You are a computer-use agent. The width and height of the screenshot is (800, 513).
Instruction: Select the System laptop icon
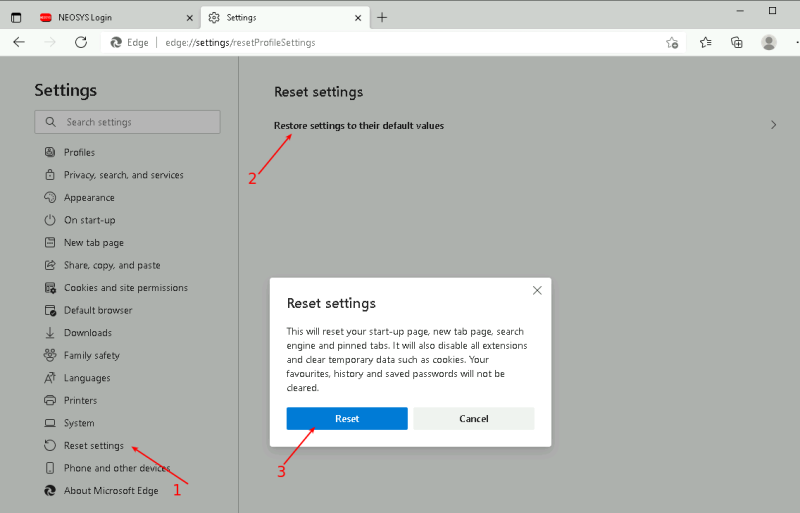[50, 423]
